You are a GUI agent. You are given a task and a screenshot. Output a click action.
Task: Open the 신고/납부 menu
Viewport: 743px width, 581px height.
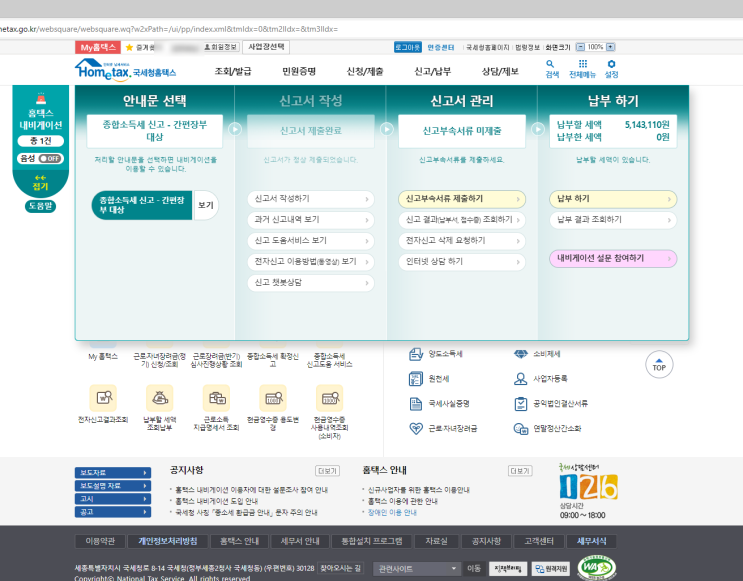coord(433,72)
